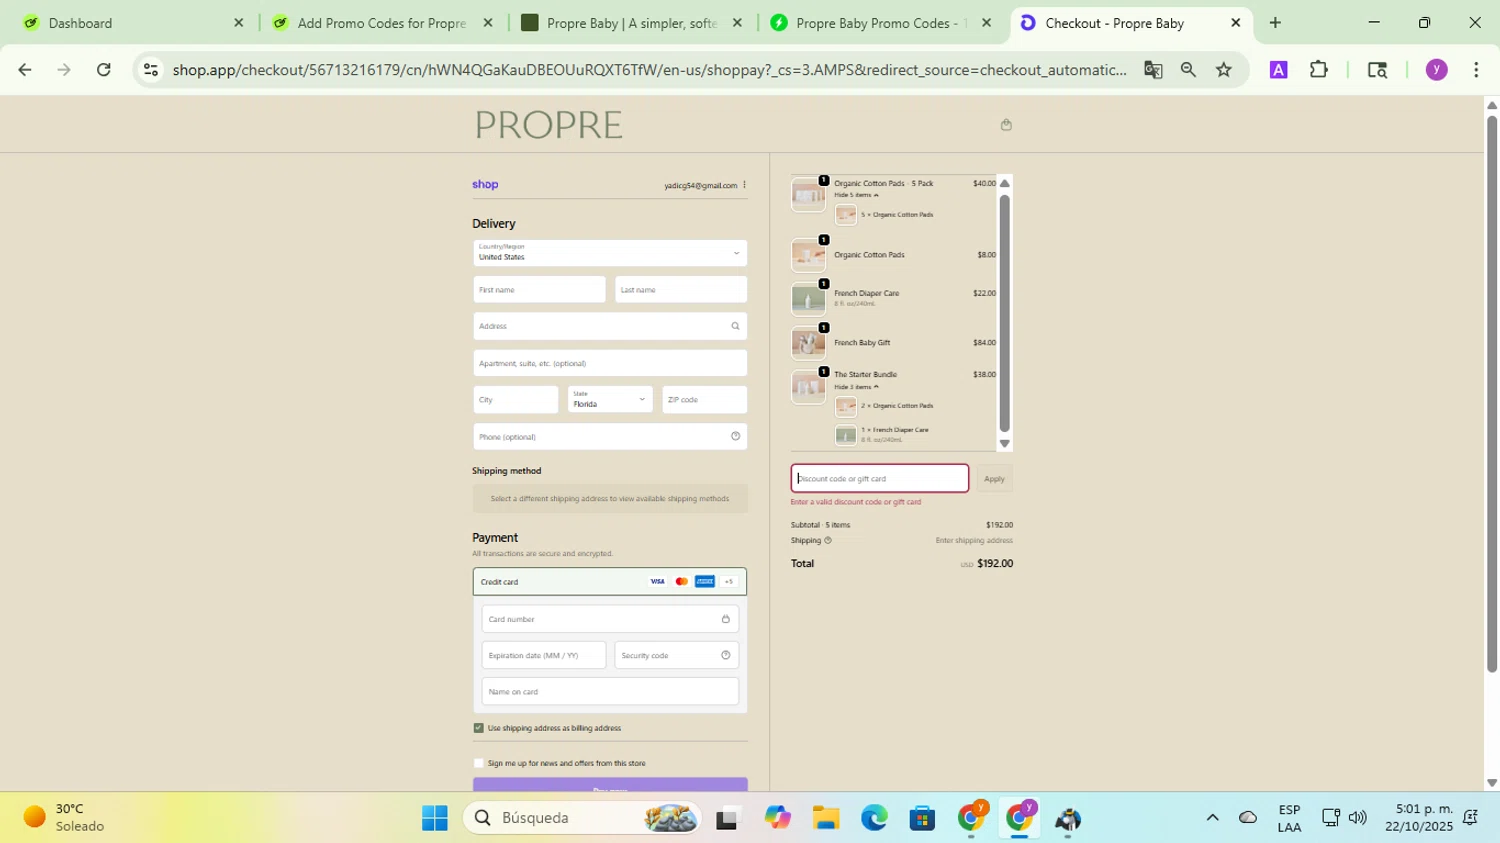This screenshot has height=843, width=1500.
Task: Collapse Hide 3 items under Starter Bundle
Action: point(856,387)
